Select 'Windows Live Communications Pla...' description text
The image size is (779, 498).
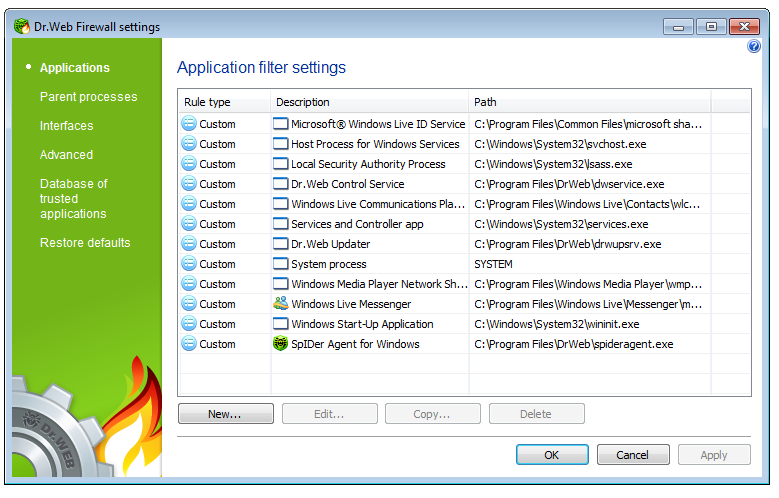(x=378, y=204)
